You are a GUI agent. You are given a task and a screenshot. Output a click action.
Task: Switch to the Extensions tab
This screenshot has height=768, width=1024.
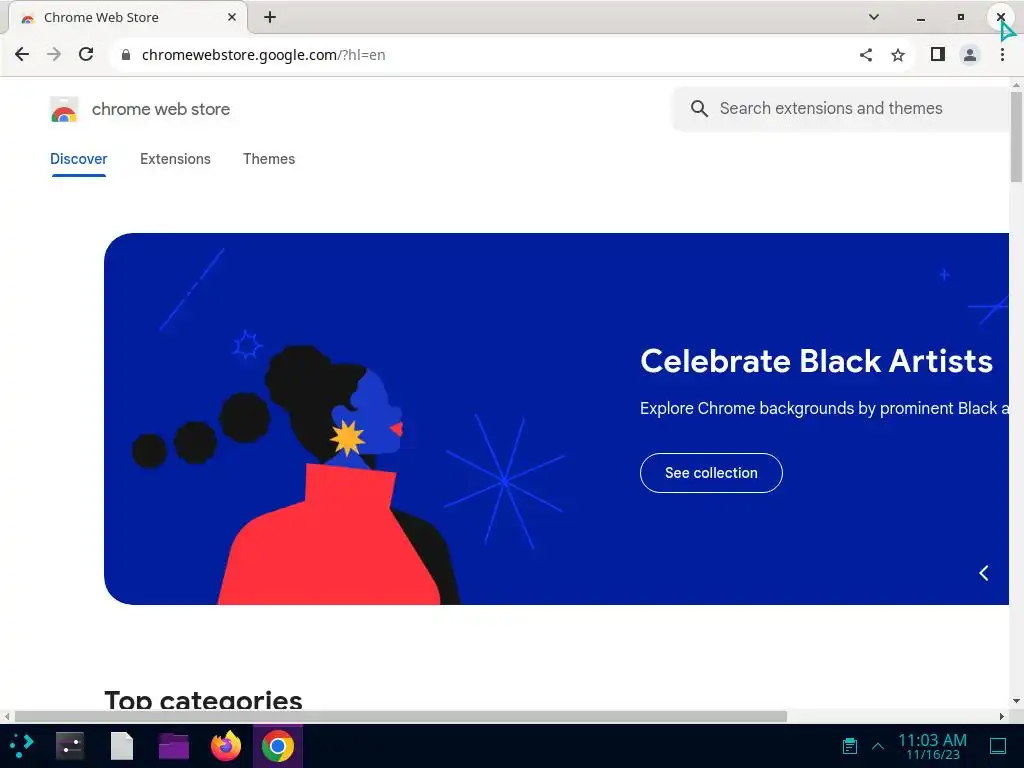pyautogui.click(x=175, y=159)
